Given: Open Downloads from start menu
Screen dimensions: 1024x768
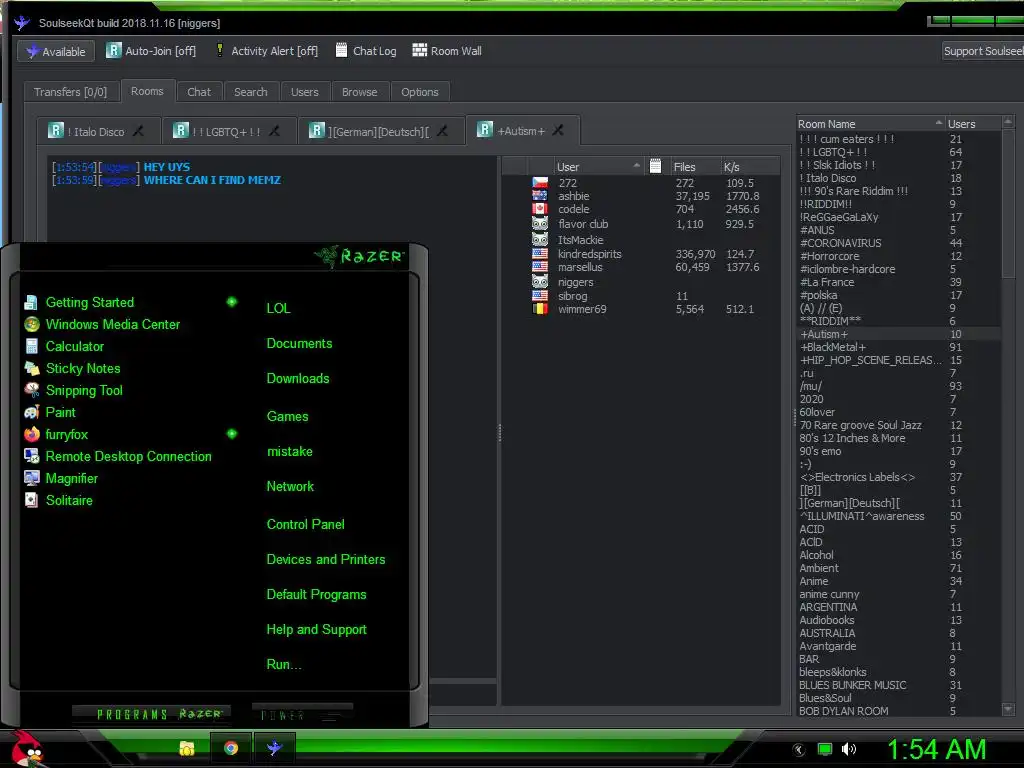Looking at the screenshot, I should (298, 379).
